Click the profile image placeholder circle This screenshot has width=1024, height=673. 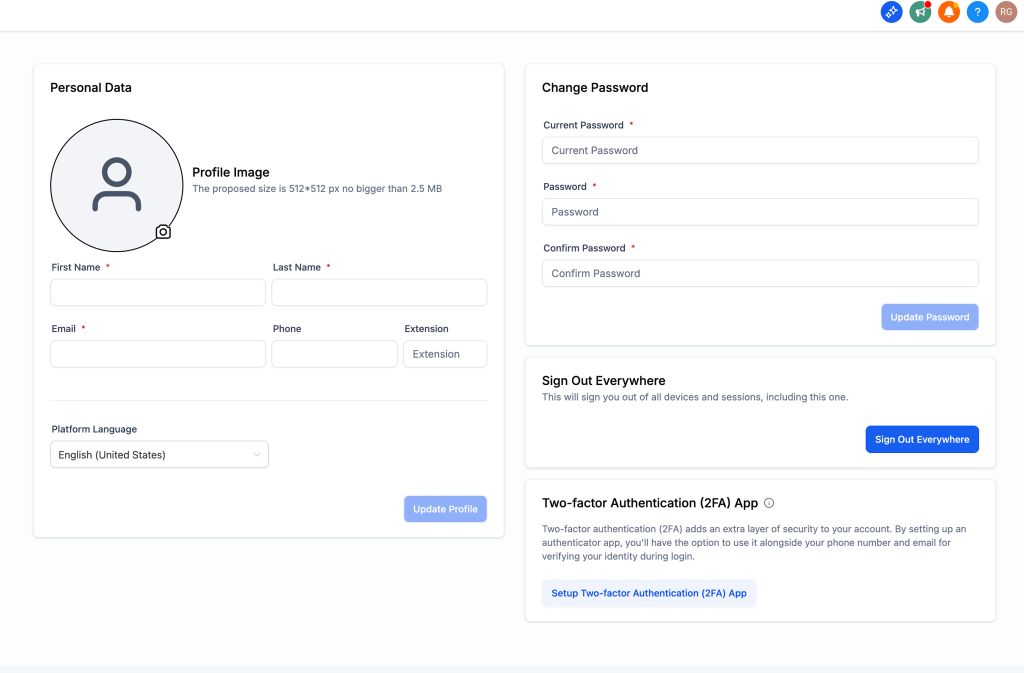click(x=117, y=185)
